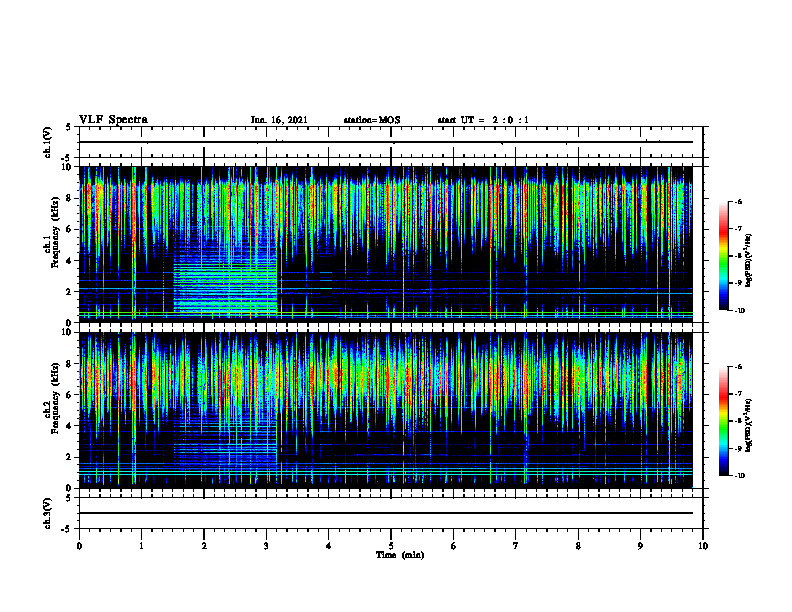Click the ch.2 frequency tick label '2'
Screen dimensions: 792x612
coord(69,457)
